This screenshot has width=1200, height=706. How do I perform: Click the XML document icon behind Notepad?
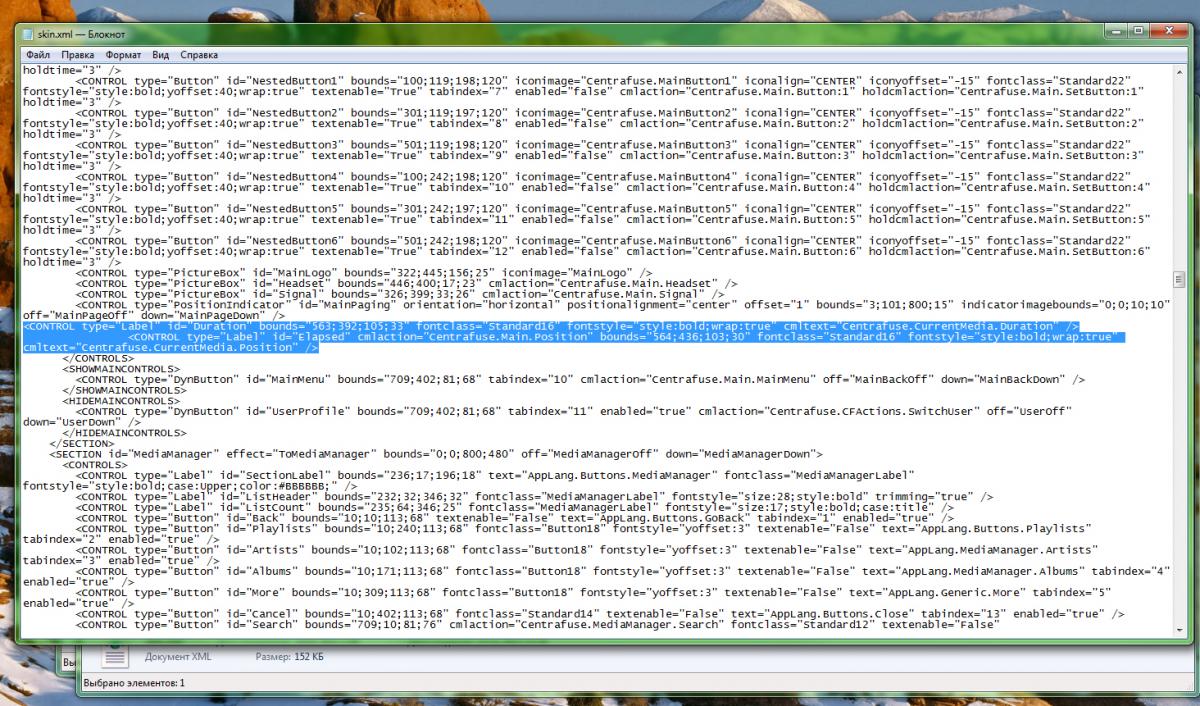pyautogui.click(x=116, y=656)
